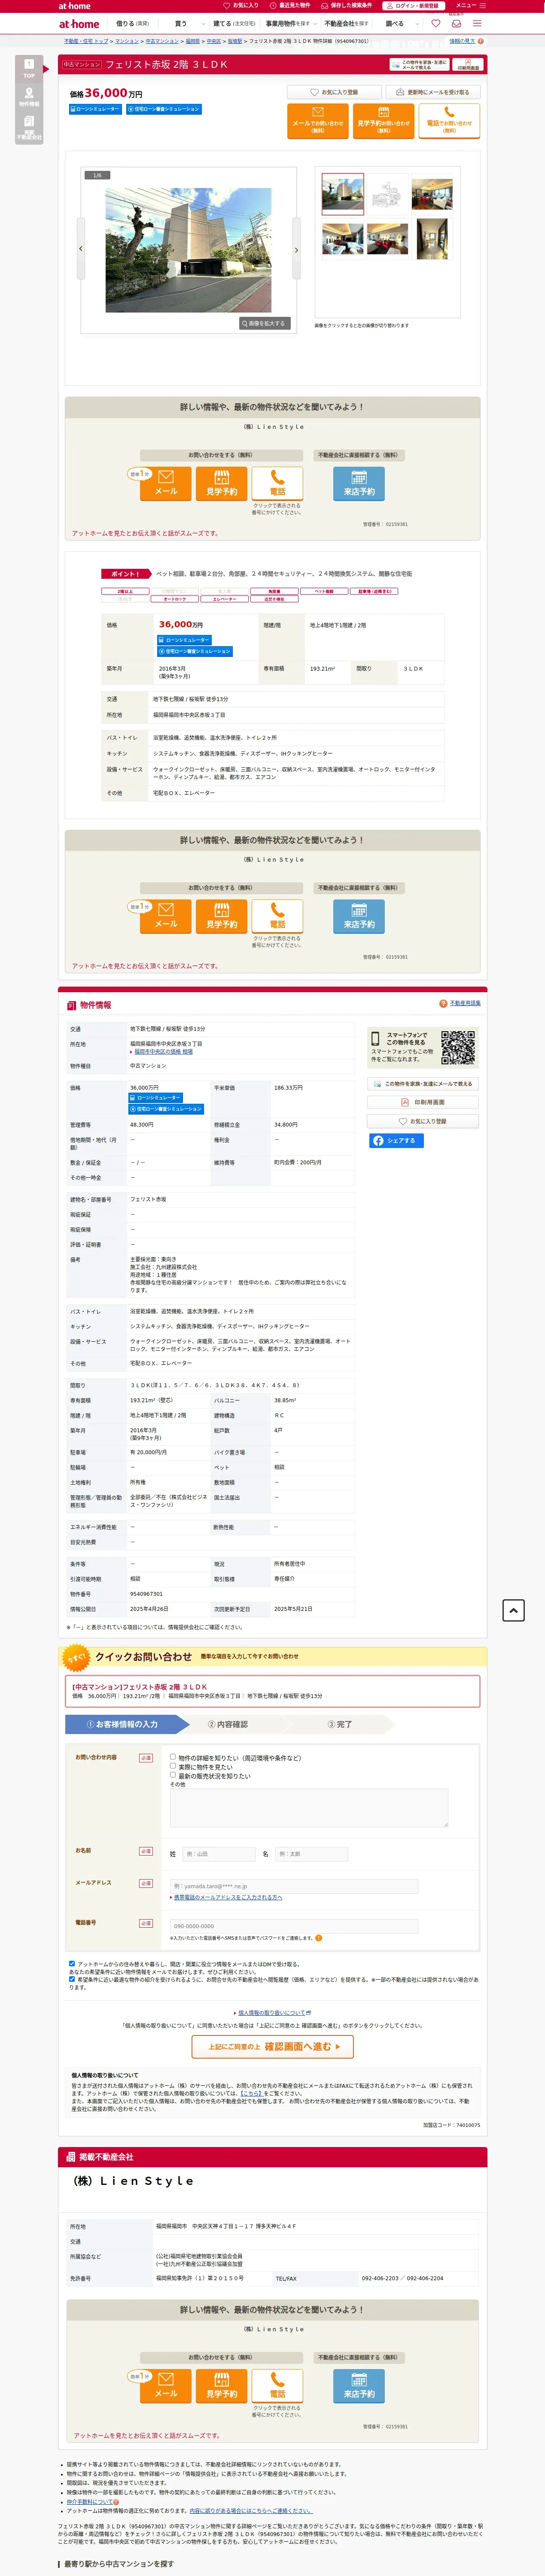Screen dimensions: 545x2576
Task: Click 印刷用画面 button in property info
Action: pos(423,1102)
